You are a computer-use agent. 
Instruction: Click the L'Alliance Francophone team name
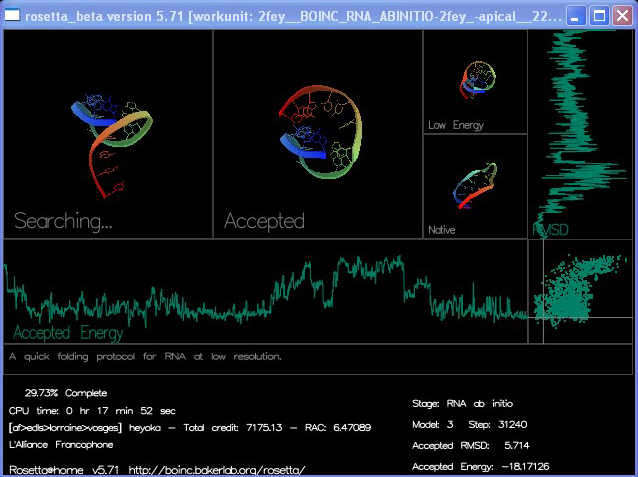[60, 444]
